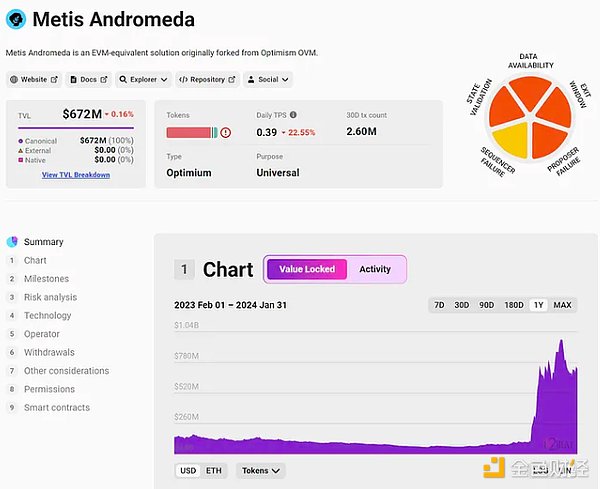600x489 pixels.
Task: Switch chart to Activity view
Action: coord(375,269)
